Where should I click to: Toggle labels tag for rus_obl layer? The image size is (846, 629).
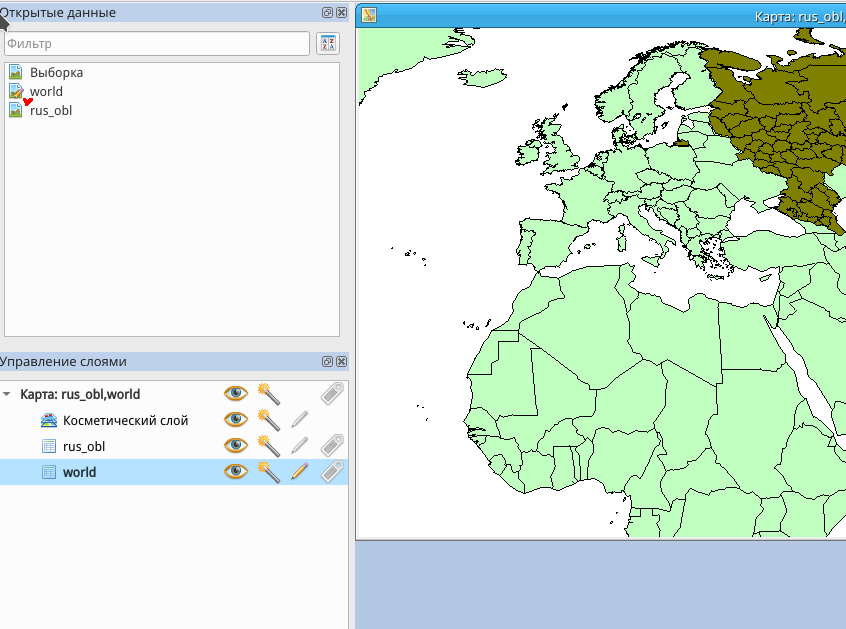[x=332, y=446]
